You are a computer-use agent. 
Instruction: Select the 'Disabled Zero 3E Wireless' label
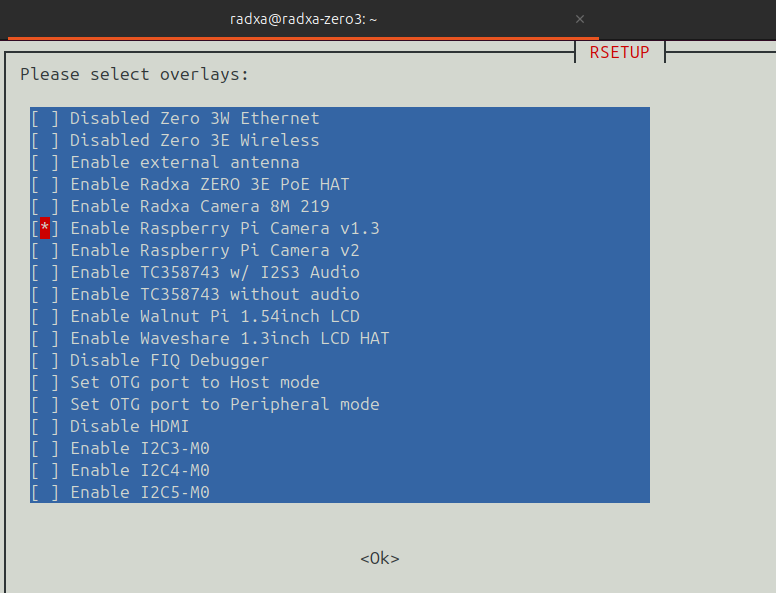click(194, 141)
